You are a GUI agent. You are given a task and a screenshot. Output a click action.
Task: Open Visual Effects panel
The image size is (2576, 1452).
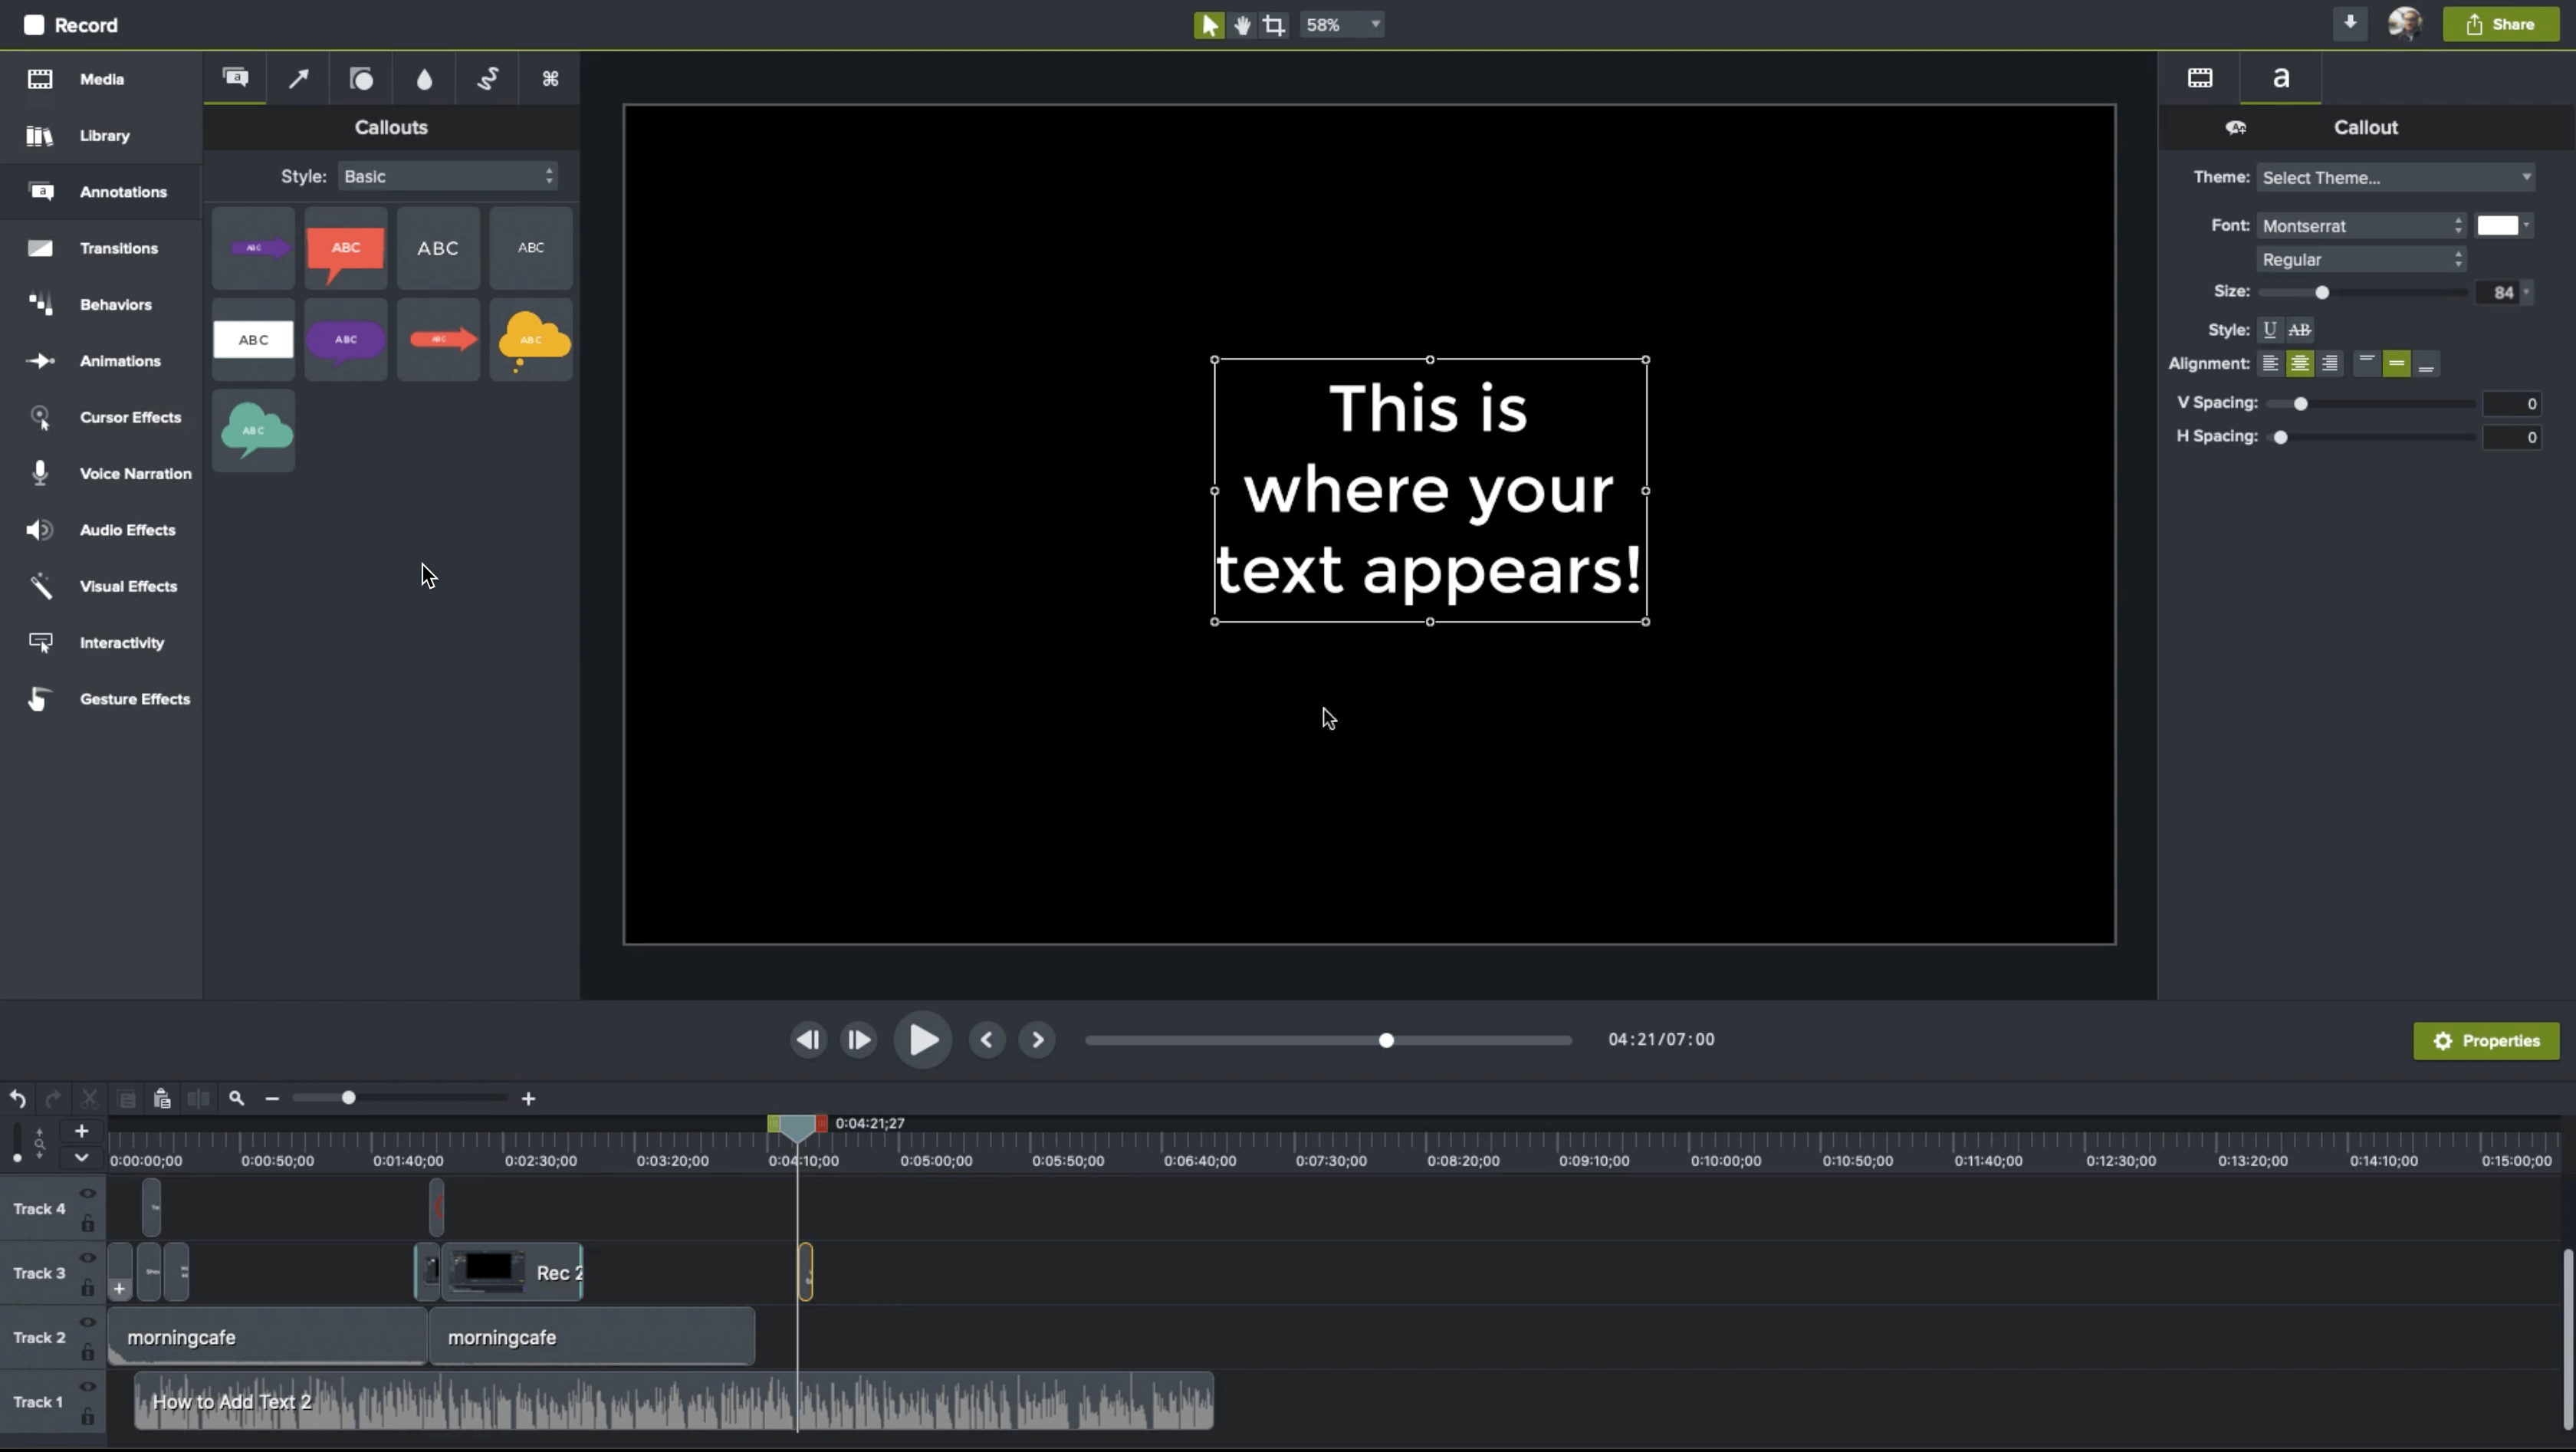tap(126, 586)
